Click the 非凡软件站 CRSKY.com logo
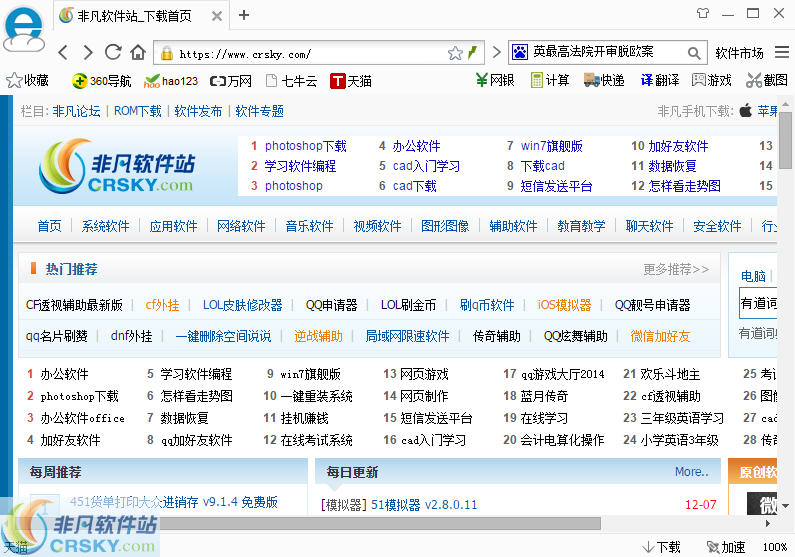795x557 pixels. click(x=117, y=166)
